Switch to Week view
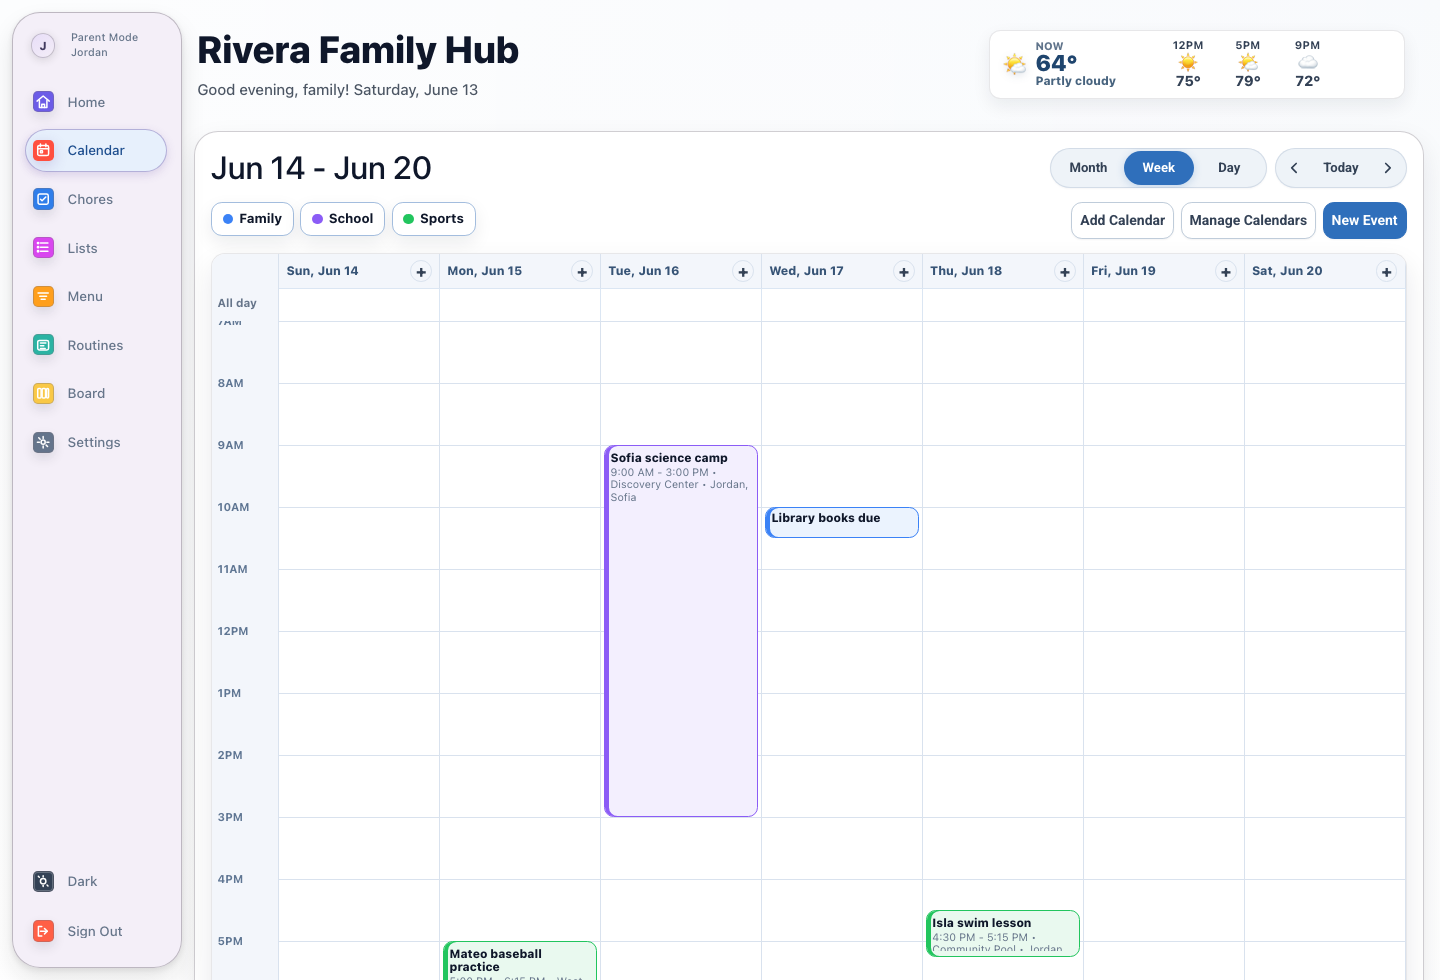Image resolution: width=1440 pixels, height=980 pixels. pyautogui.click(x=1159, y=168)
